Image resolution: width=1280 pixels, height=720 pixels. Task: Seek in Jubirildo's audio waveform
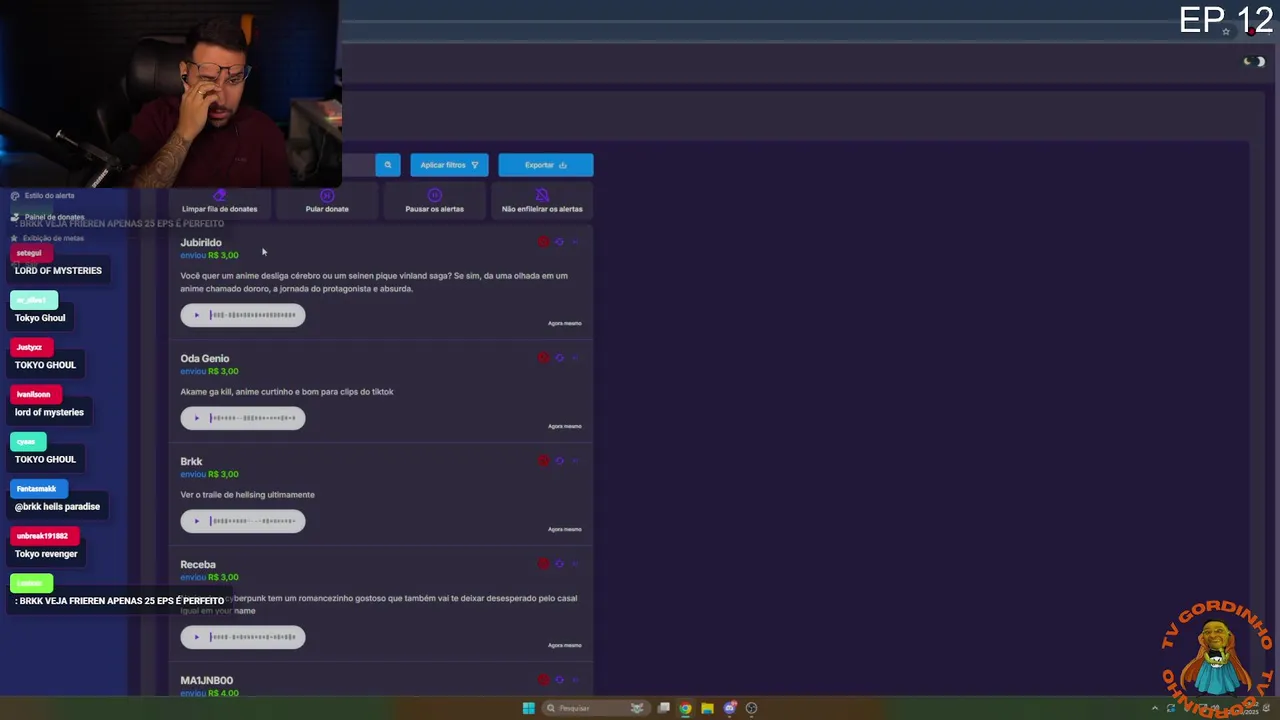[x=253, y=315]
